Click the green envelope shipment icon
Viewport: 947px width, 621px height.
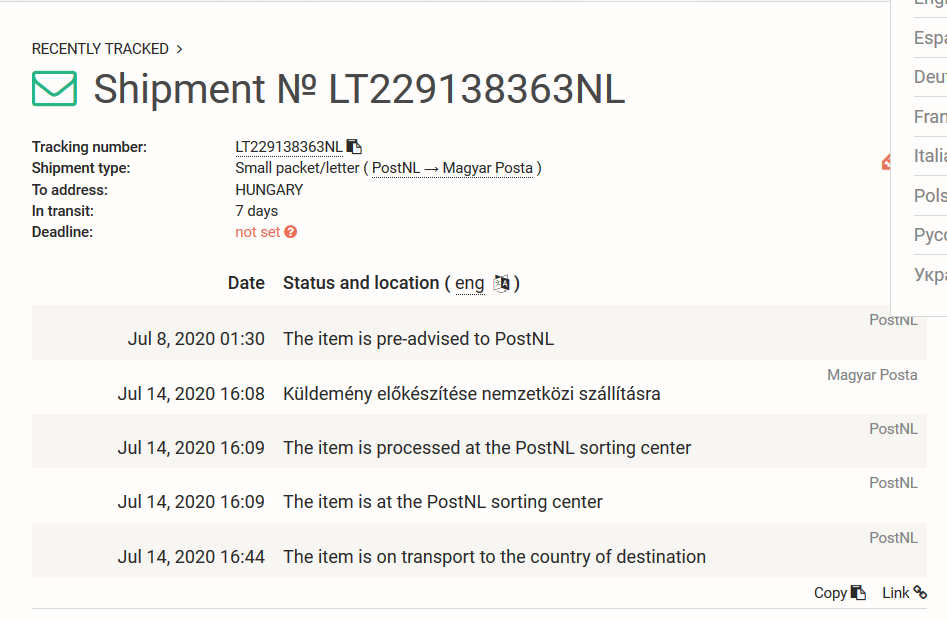pyautogui.click(x=54, y=89)
